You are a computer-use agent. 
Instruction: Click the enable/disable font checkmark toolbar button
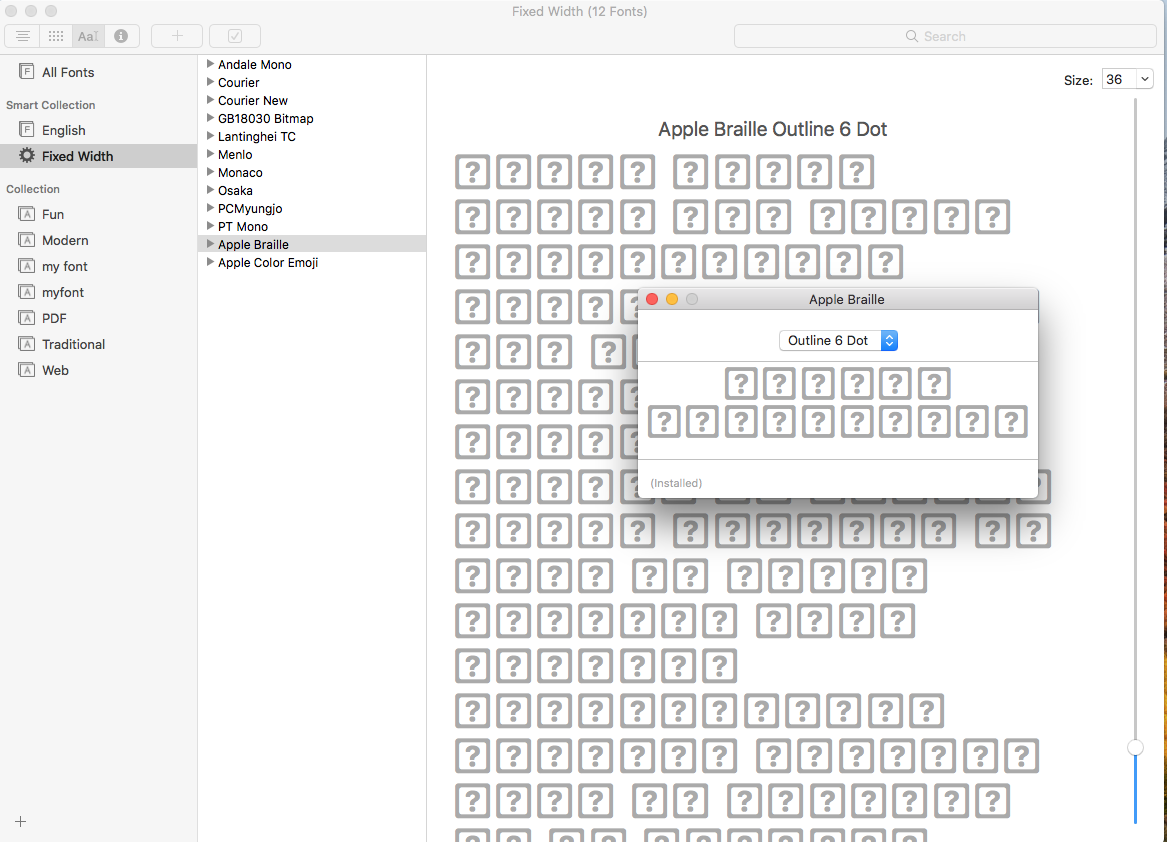pos(234,36)
